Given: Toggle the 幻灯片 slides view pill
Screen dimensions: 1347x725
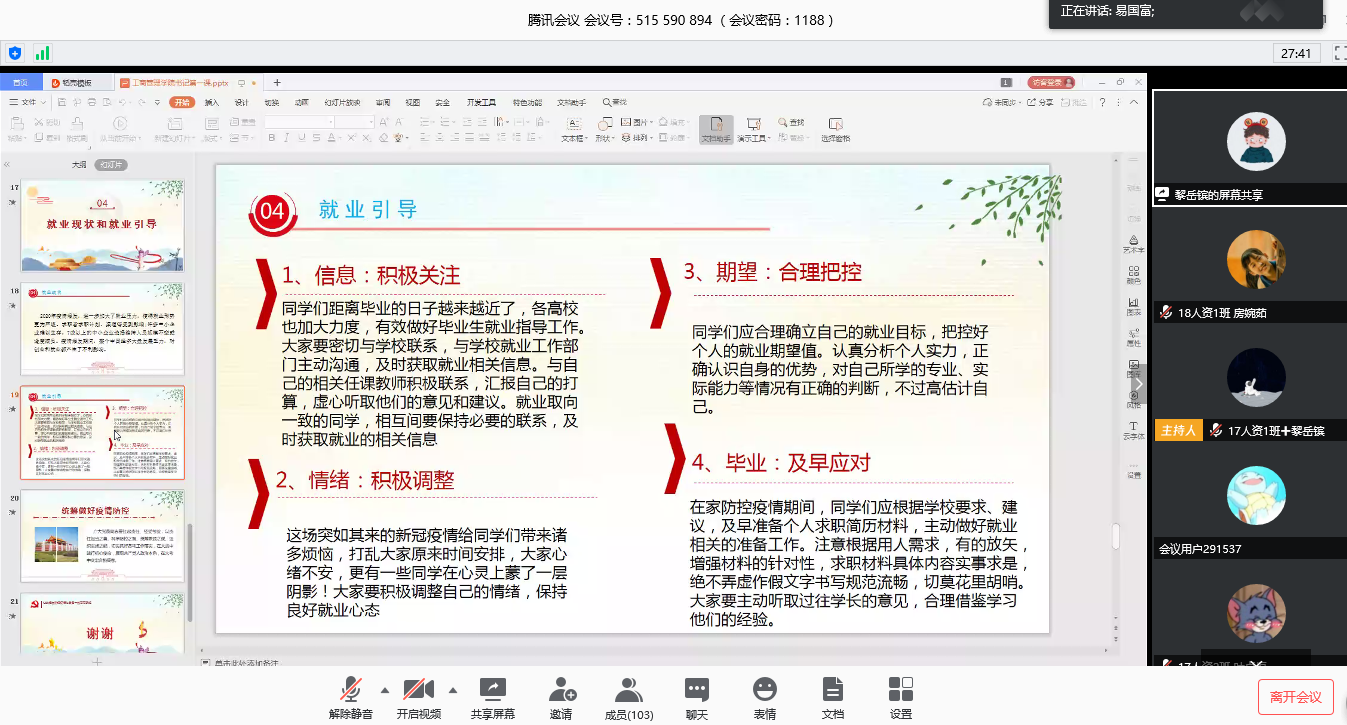Looking at the screenshot, I should [x=112, y=164].
